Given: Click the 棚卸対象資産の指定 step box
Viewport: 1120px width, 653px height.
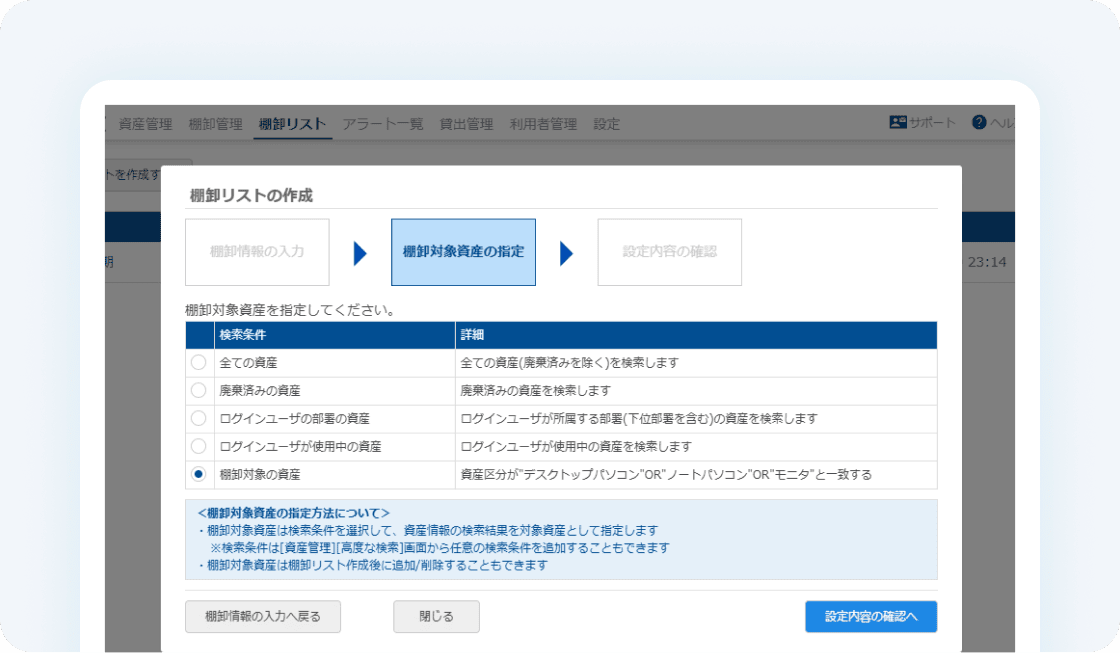Looking at the screenshot, I should pos(464,252).
